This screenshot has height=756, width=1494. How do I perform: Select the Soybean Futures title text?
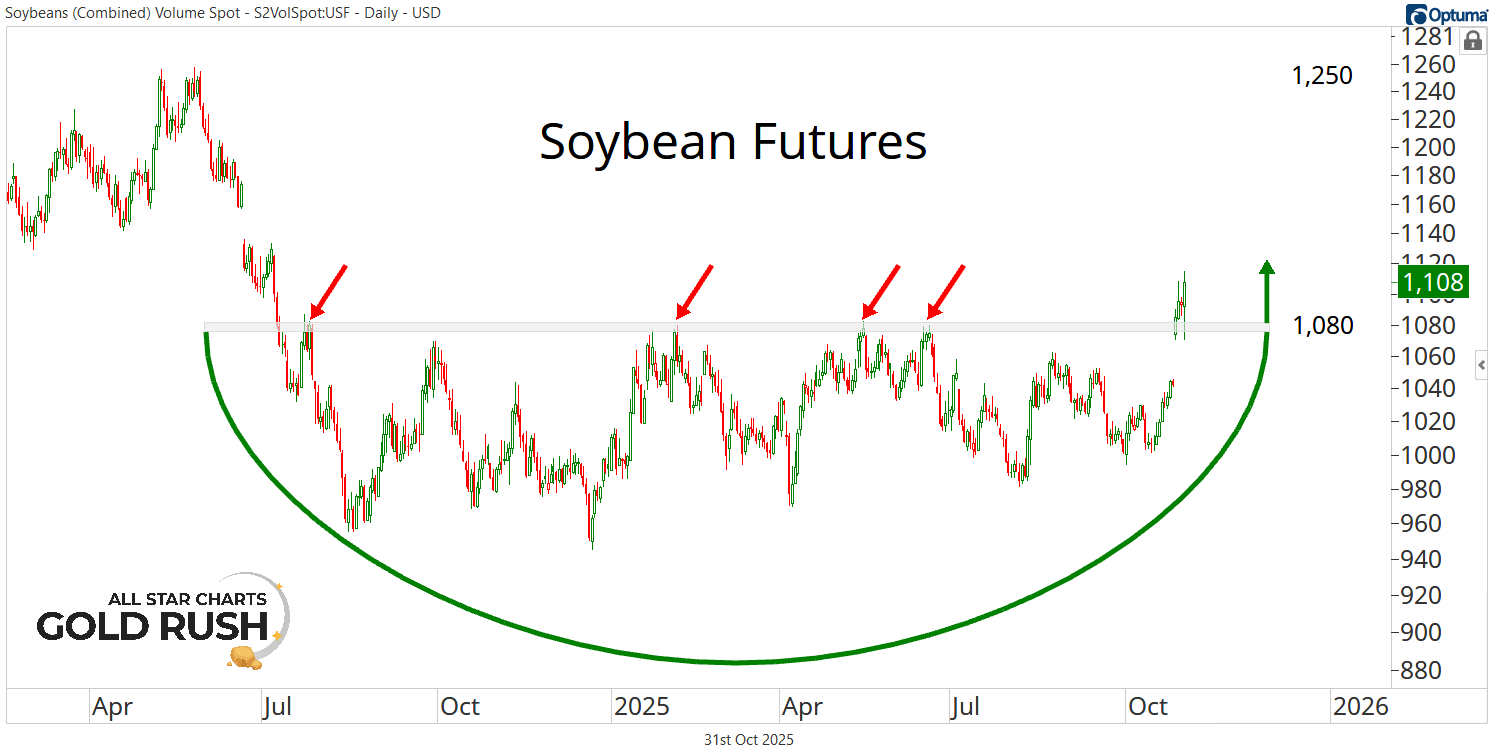(x=733, y=142)
